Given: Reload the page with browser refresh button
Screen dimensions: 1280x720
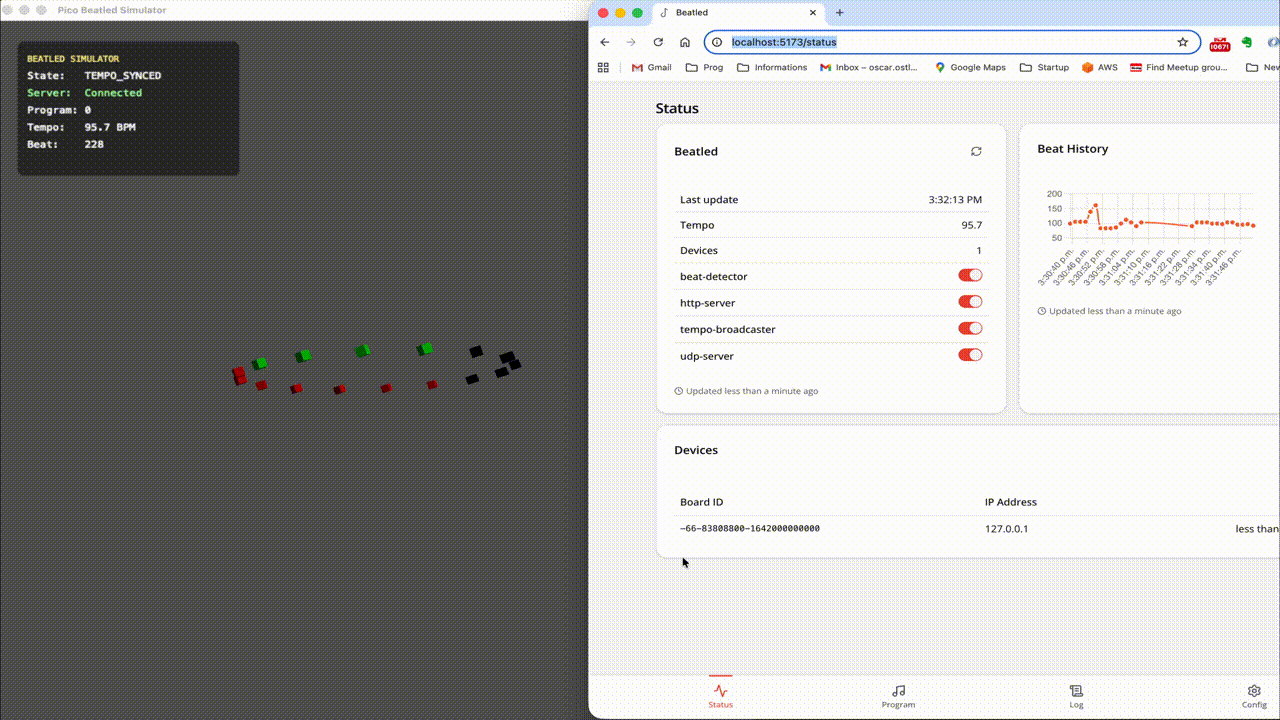Looking at the screenshot, I should pos(658,42).
